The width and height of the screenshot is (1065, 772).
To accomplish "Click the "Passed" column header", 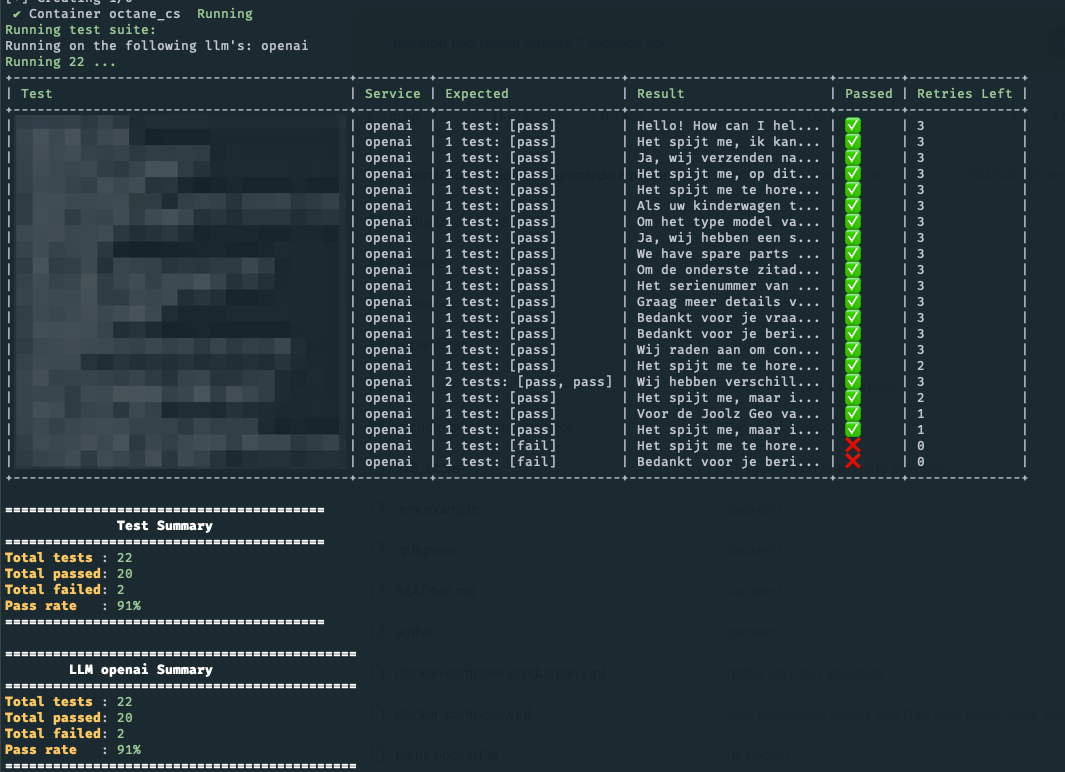I will click(868, 94).
